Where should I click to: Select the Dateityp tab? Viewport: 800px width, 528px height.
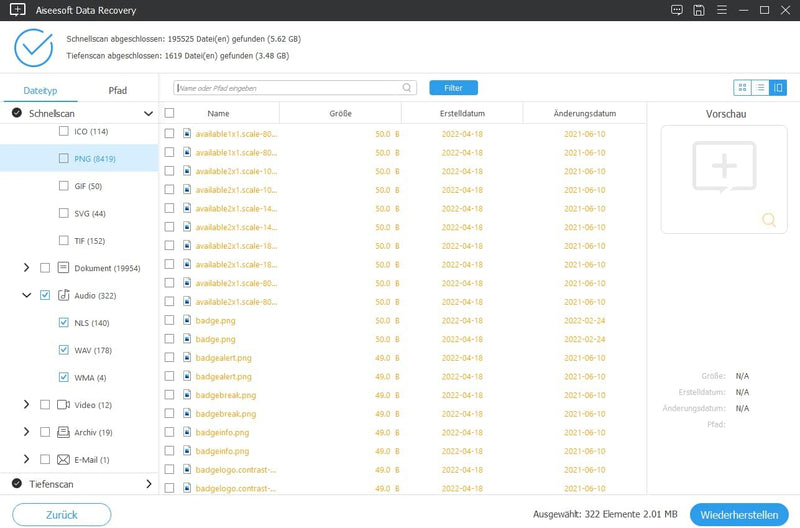40,91
